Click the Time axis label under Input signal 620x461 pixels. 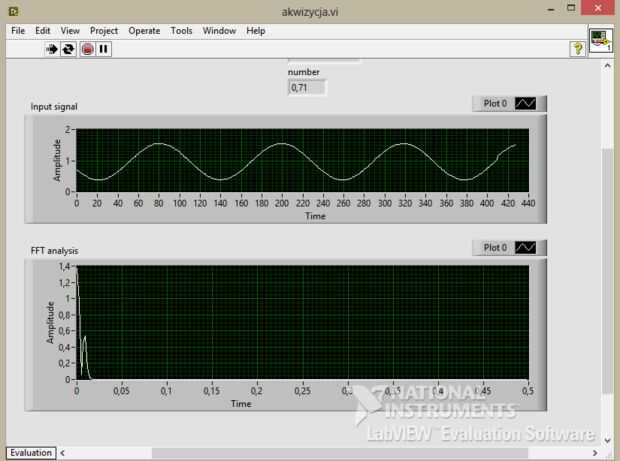(x=315, y=216)
